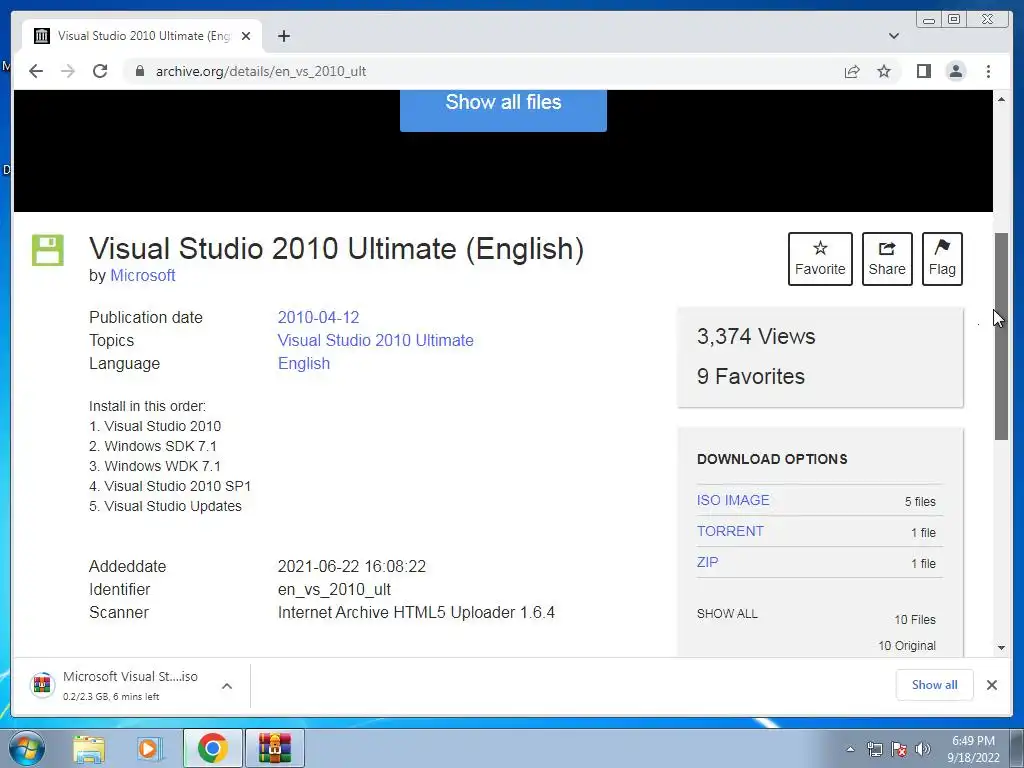Image resolution: width=1024 pixels, height=768 pixels.
Task: Bookmark this page with the star icon
Action: coord(884,71)
